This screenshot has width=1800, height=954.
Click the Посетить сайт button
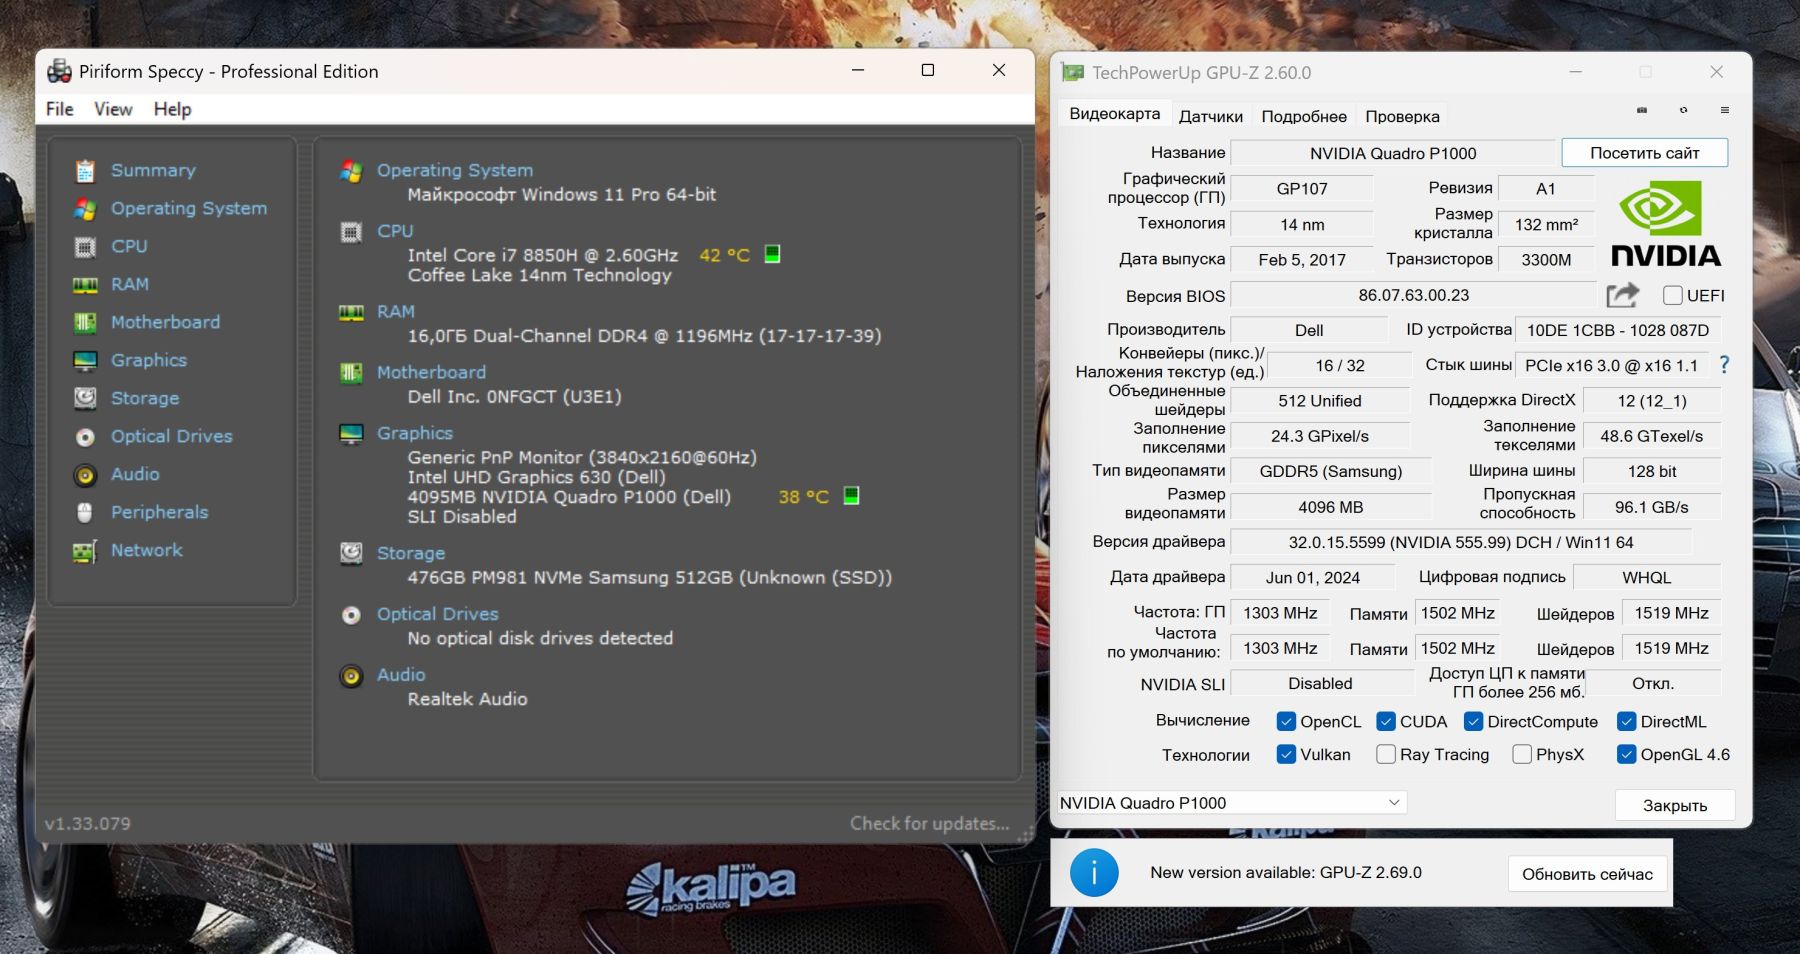(x=1645, y=153)
